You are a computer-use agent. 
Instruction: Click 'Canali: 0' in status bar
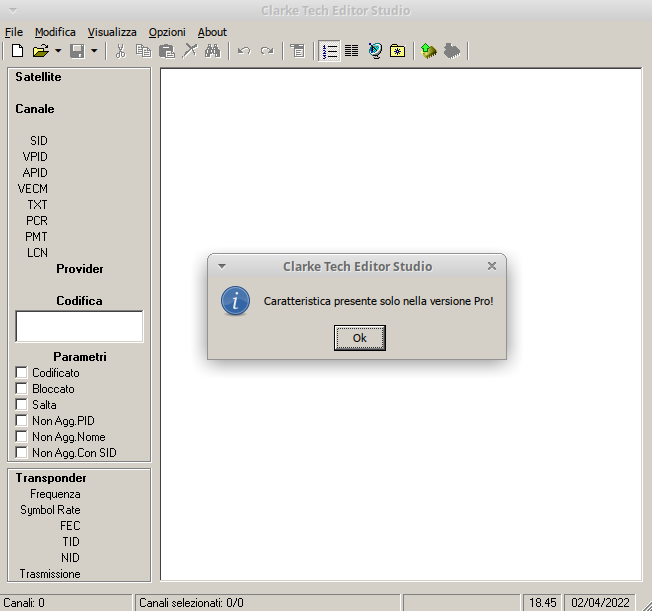pyautogui.click(x=24, y=603)
